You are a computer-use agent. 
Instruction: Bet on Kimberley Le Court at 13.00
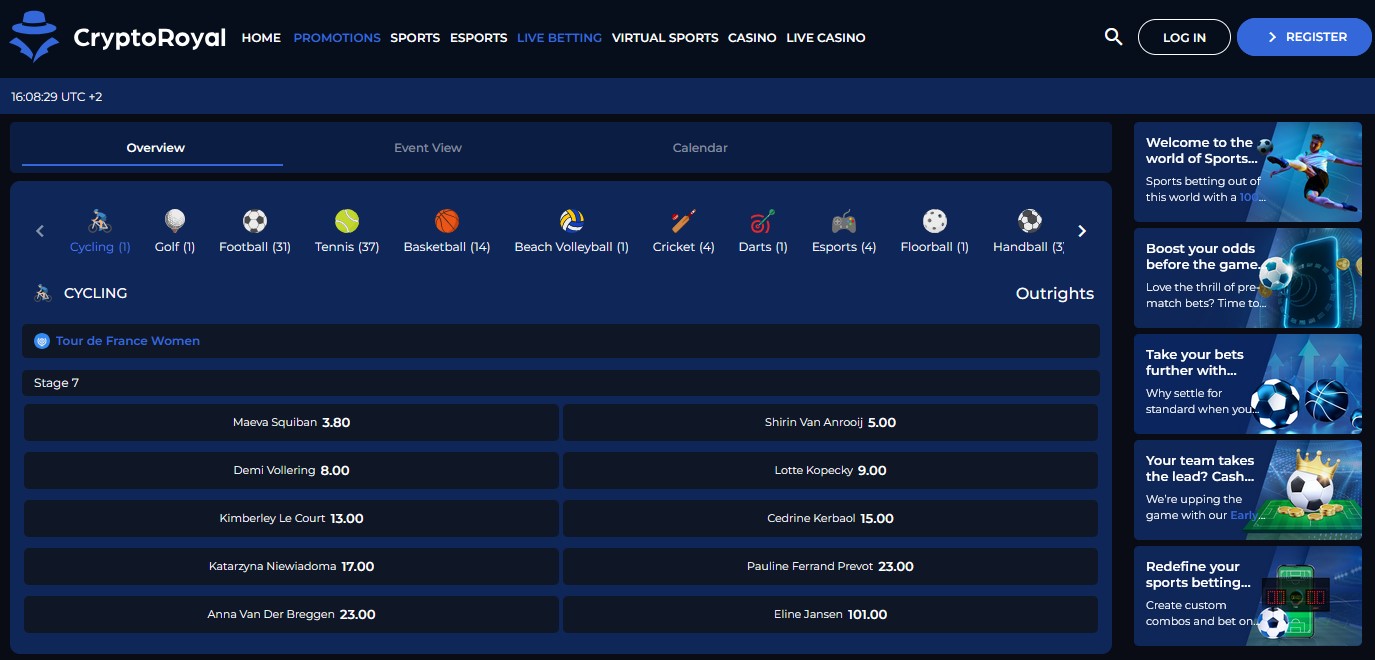[291, 519]
